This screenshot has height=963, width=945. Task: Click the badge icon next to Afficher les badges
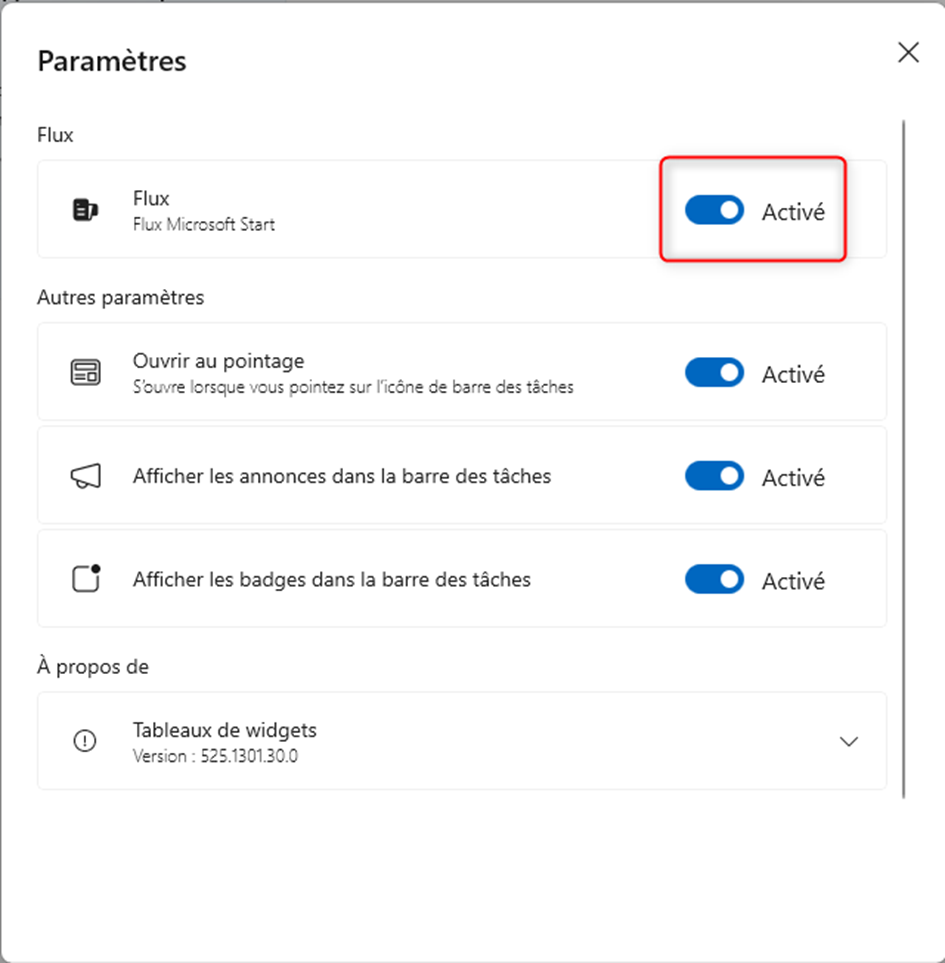tap(85, 578)
